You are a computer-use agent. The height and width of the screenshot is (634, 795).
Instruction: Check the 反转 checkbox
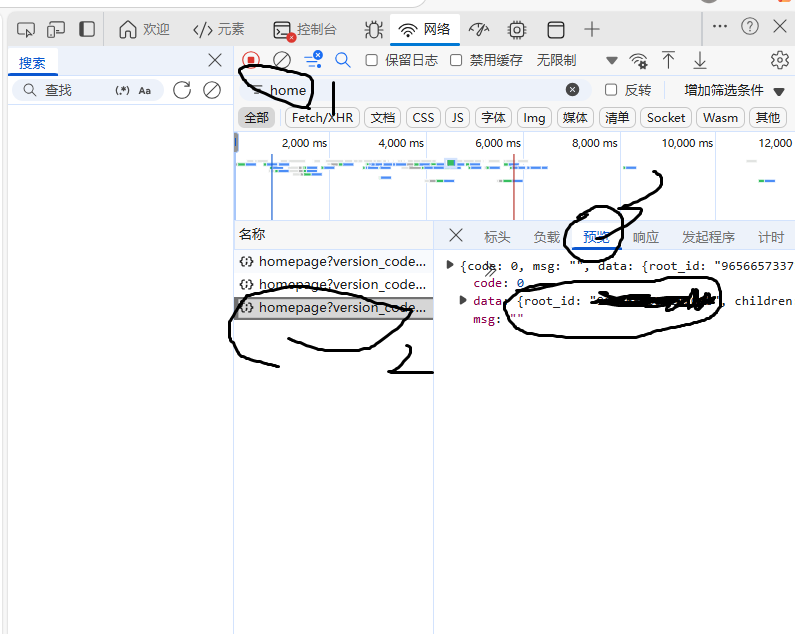[611, 90]
